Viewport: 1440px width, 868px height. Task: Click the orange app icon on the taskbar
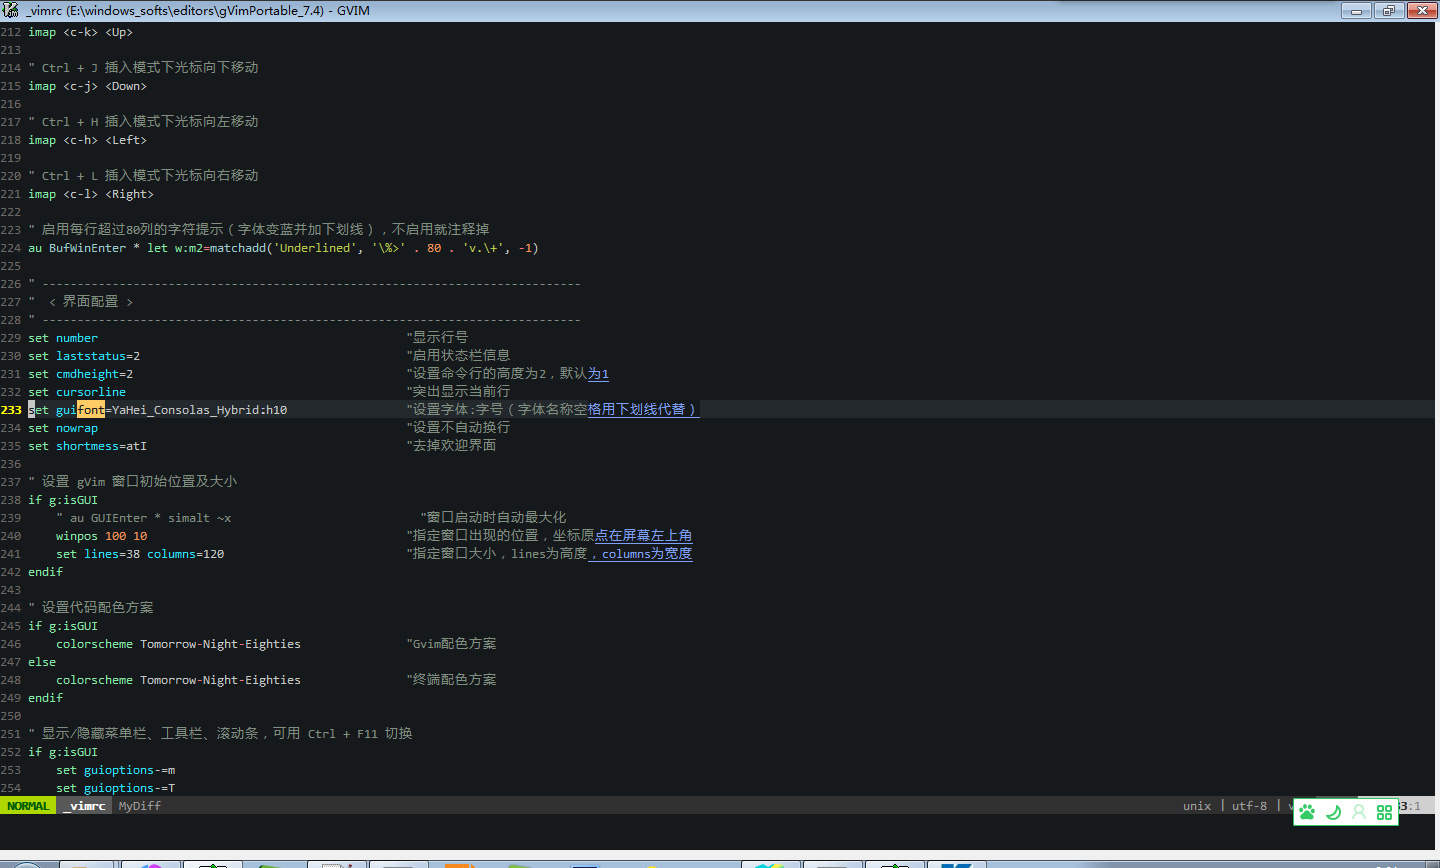[458, 864]
